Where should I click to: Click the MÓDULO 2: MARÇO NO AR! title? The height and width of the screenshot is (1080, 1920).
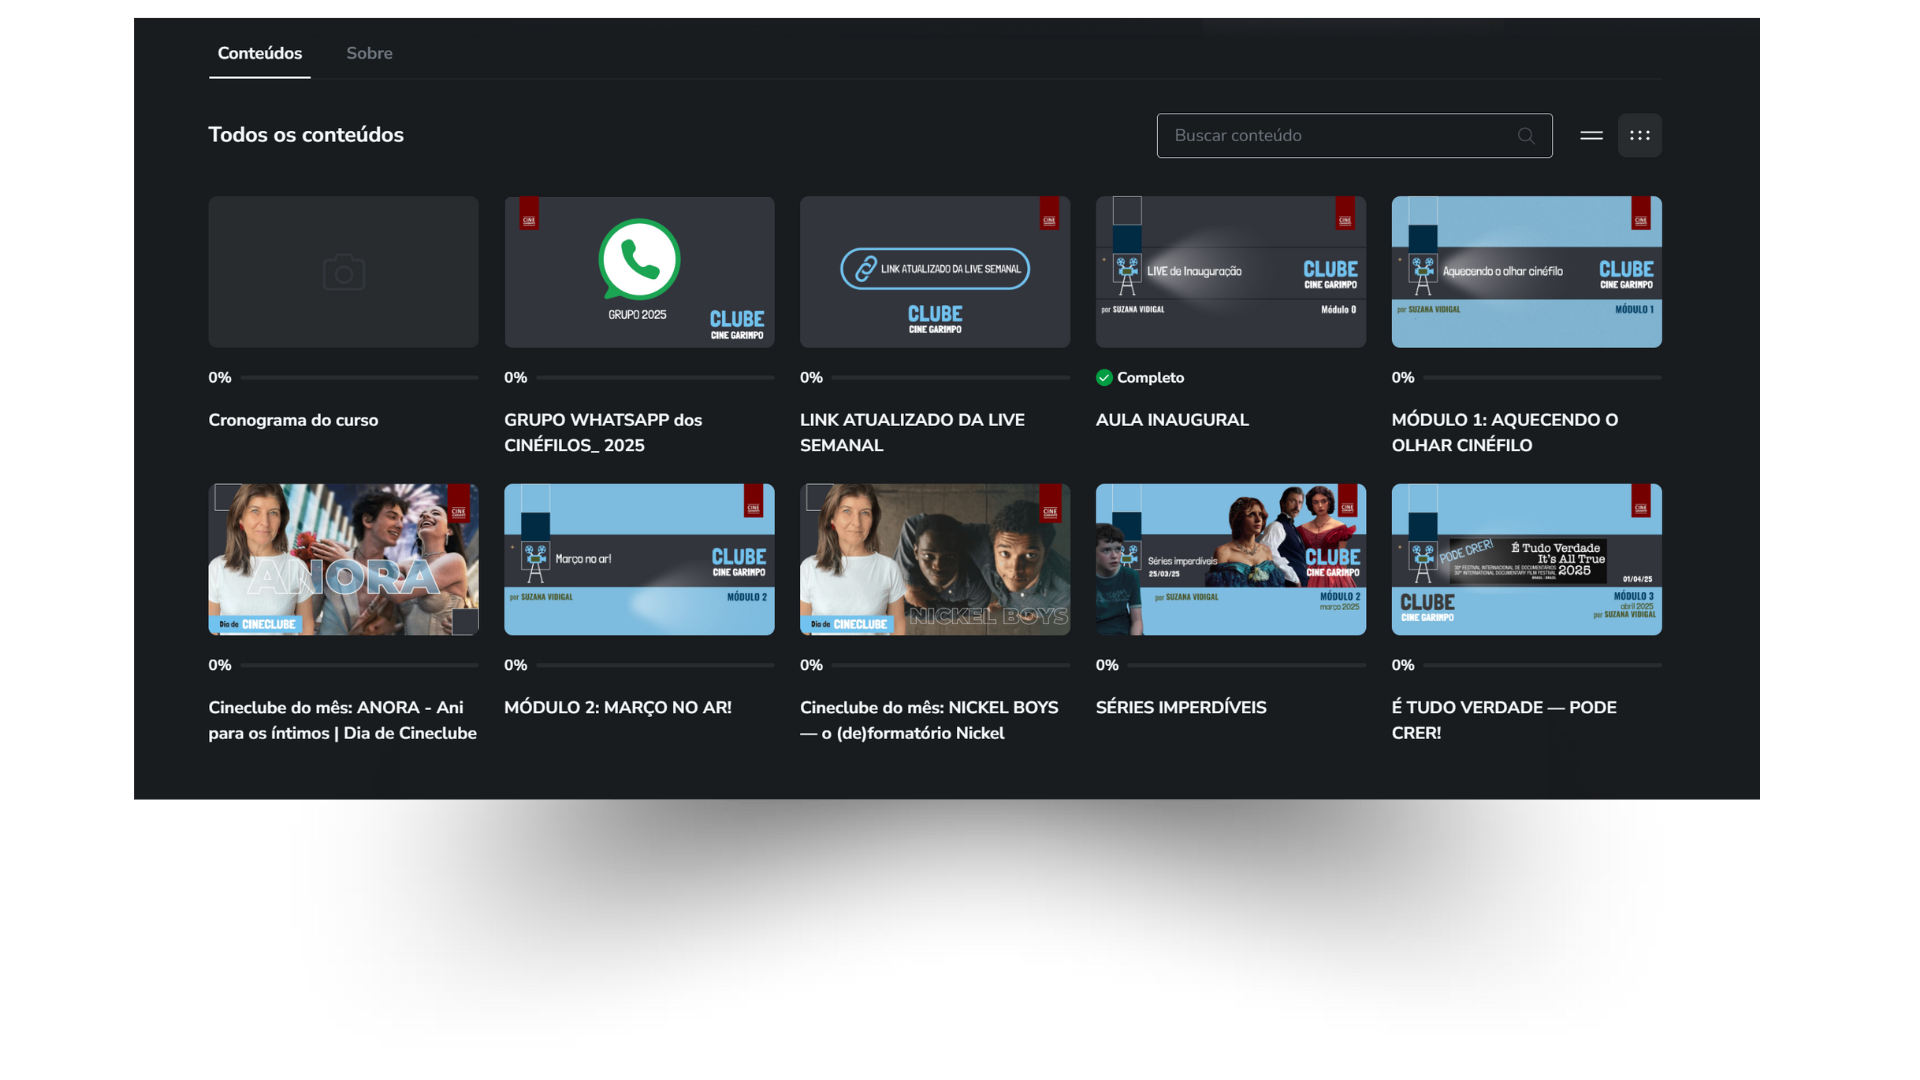(x=617, y=708)
